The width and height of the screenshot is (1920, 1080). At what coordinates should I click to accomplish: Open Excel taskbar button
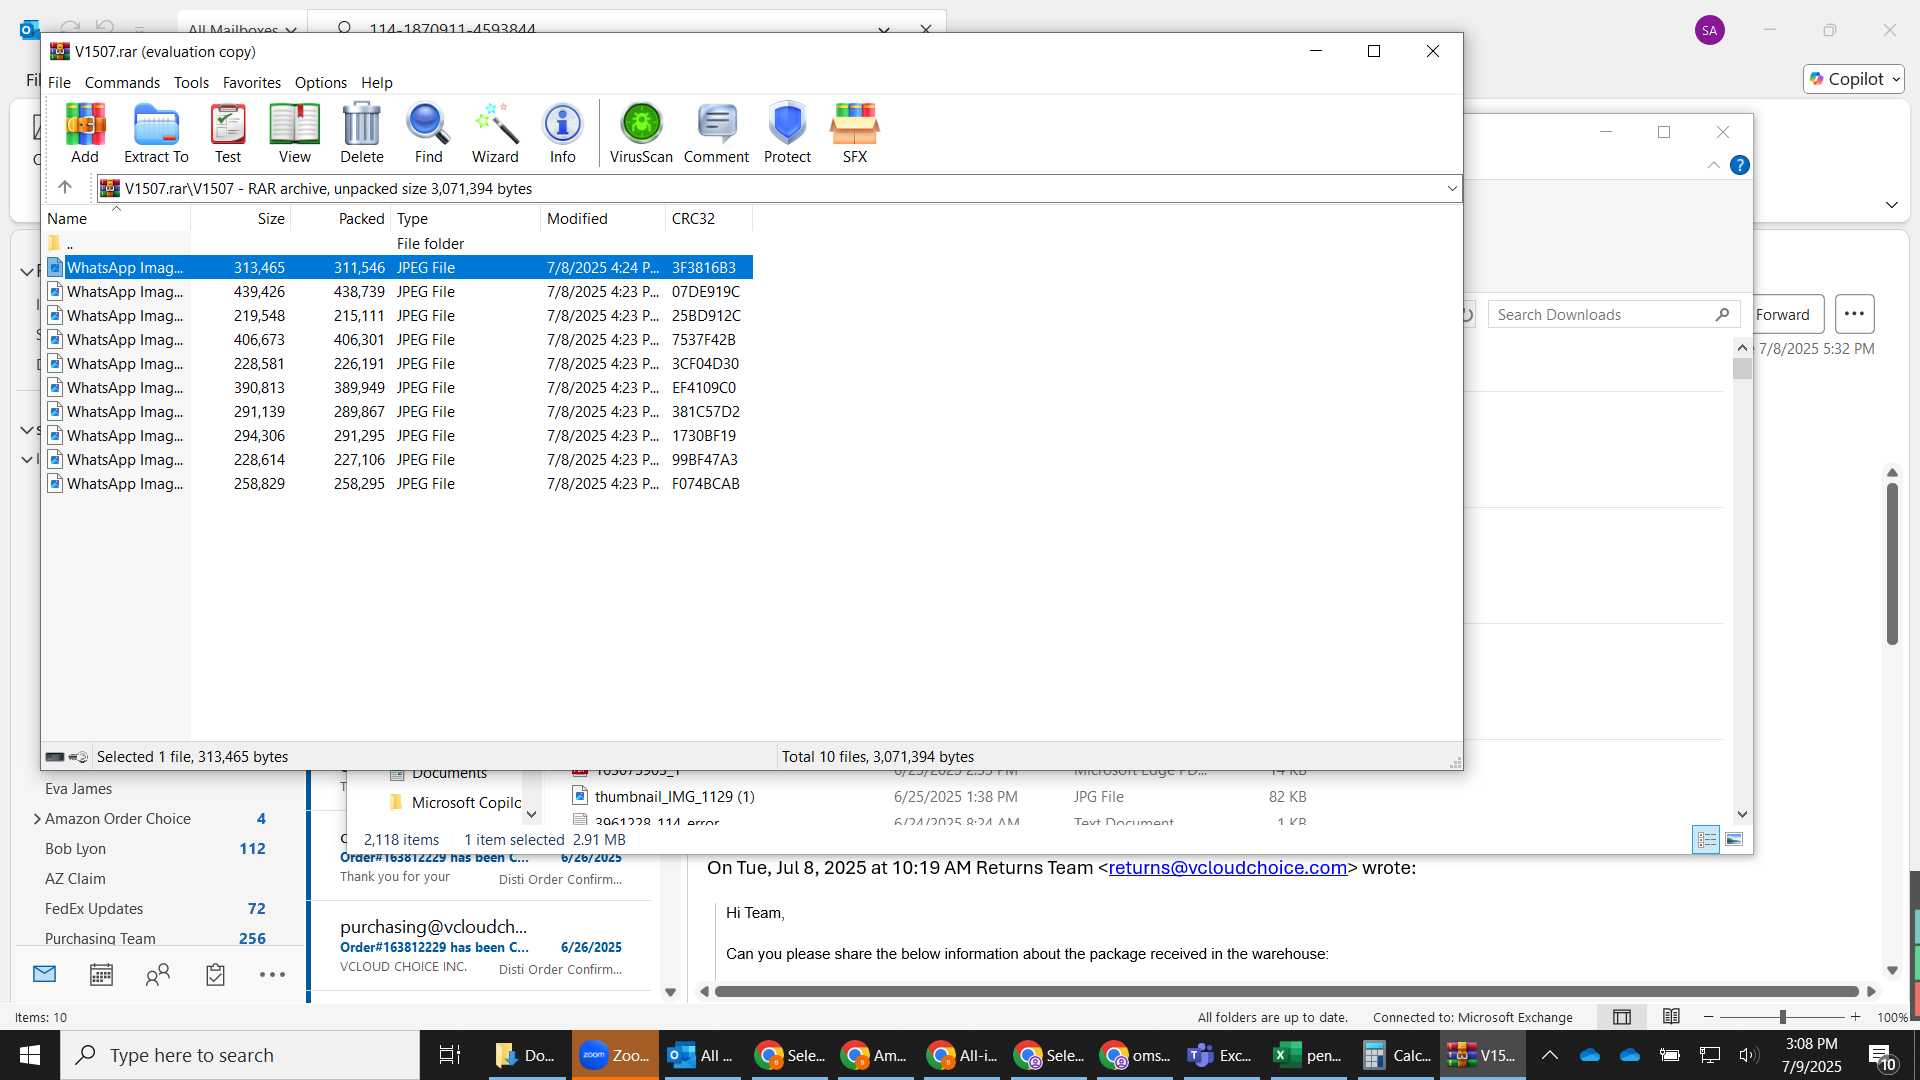click(1308, 1055)
